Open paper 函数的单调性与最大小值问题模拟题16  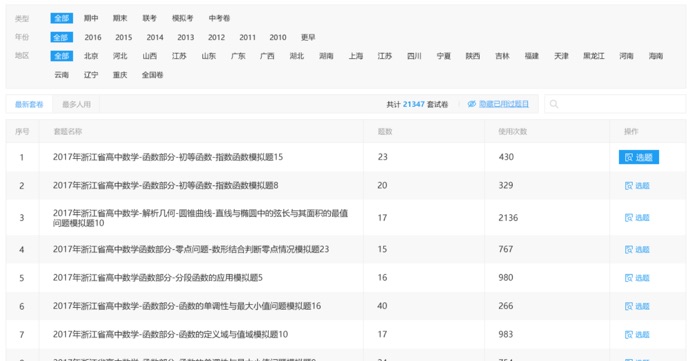(187, 306)
